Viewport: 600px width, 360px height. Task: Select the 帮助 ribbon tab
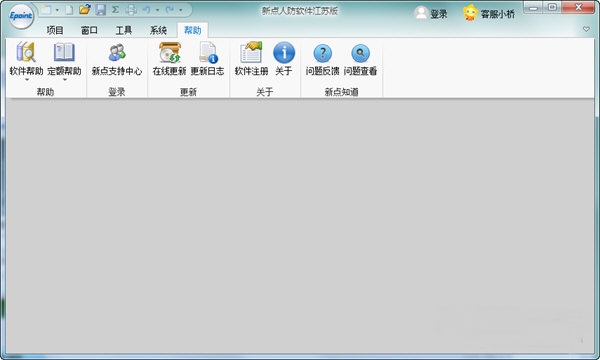[x=192, y=30]
